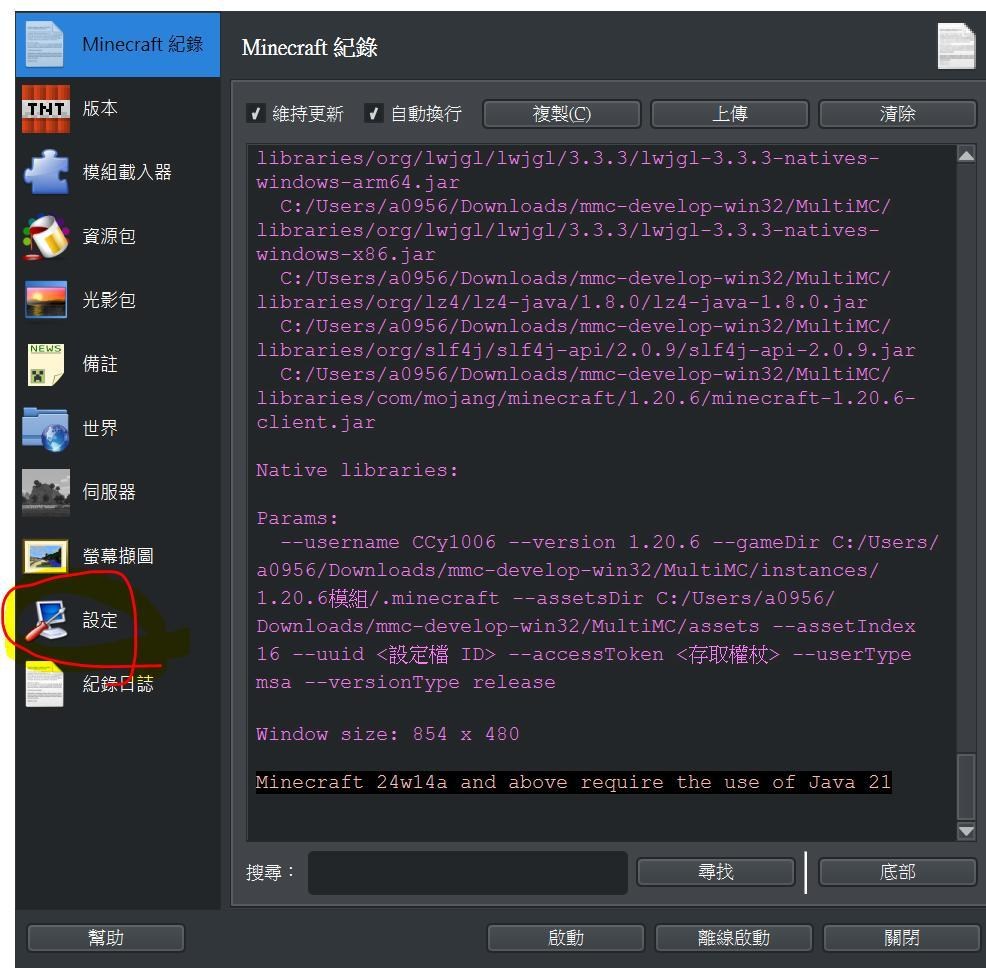Click the paint bucket 資源包 icon
The image size is (986, 968).
coord(46,236)
